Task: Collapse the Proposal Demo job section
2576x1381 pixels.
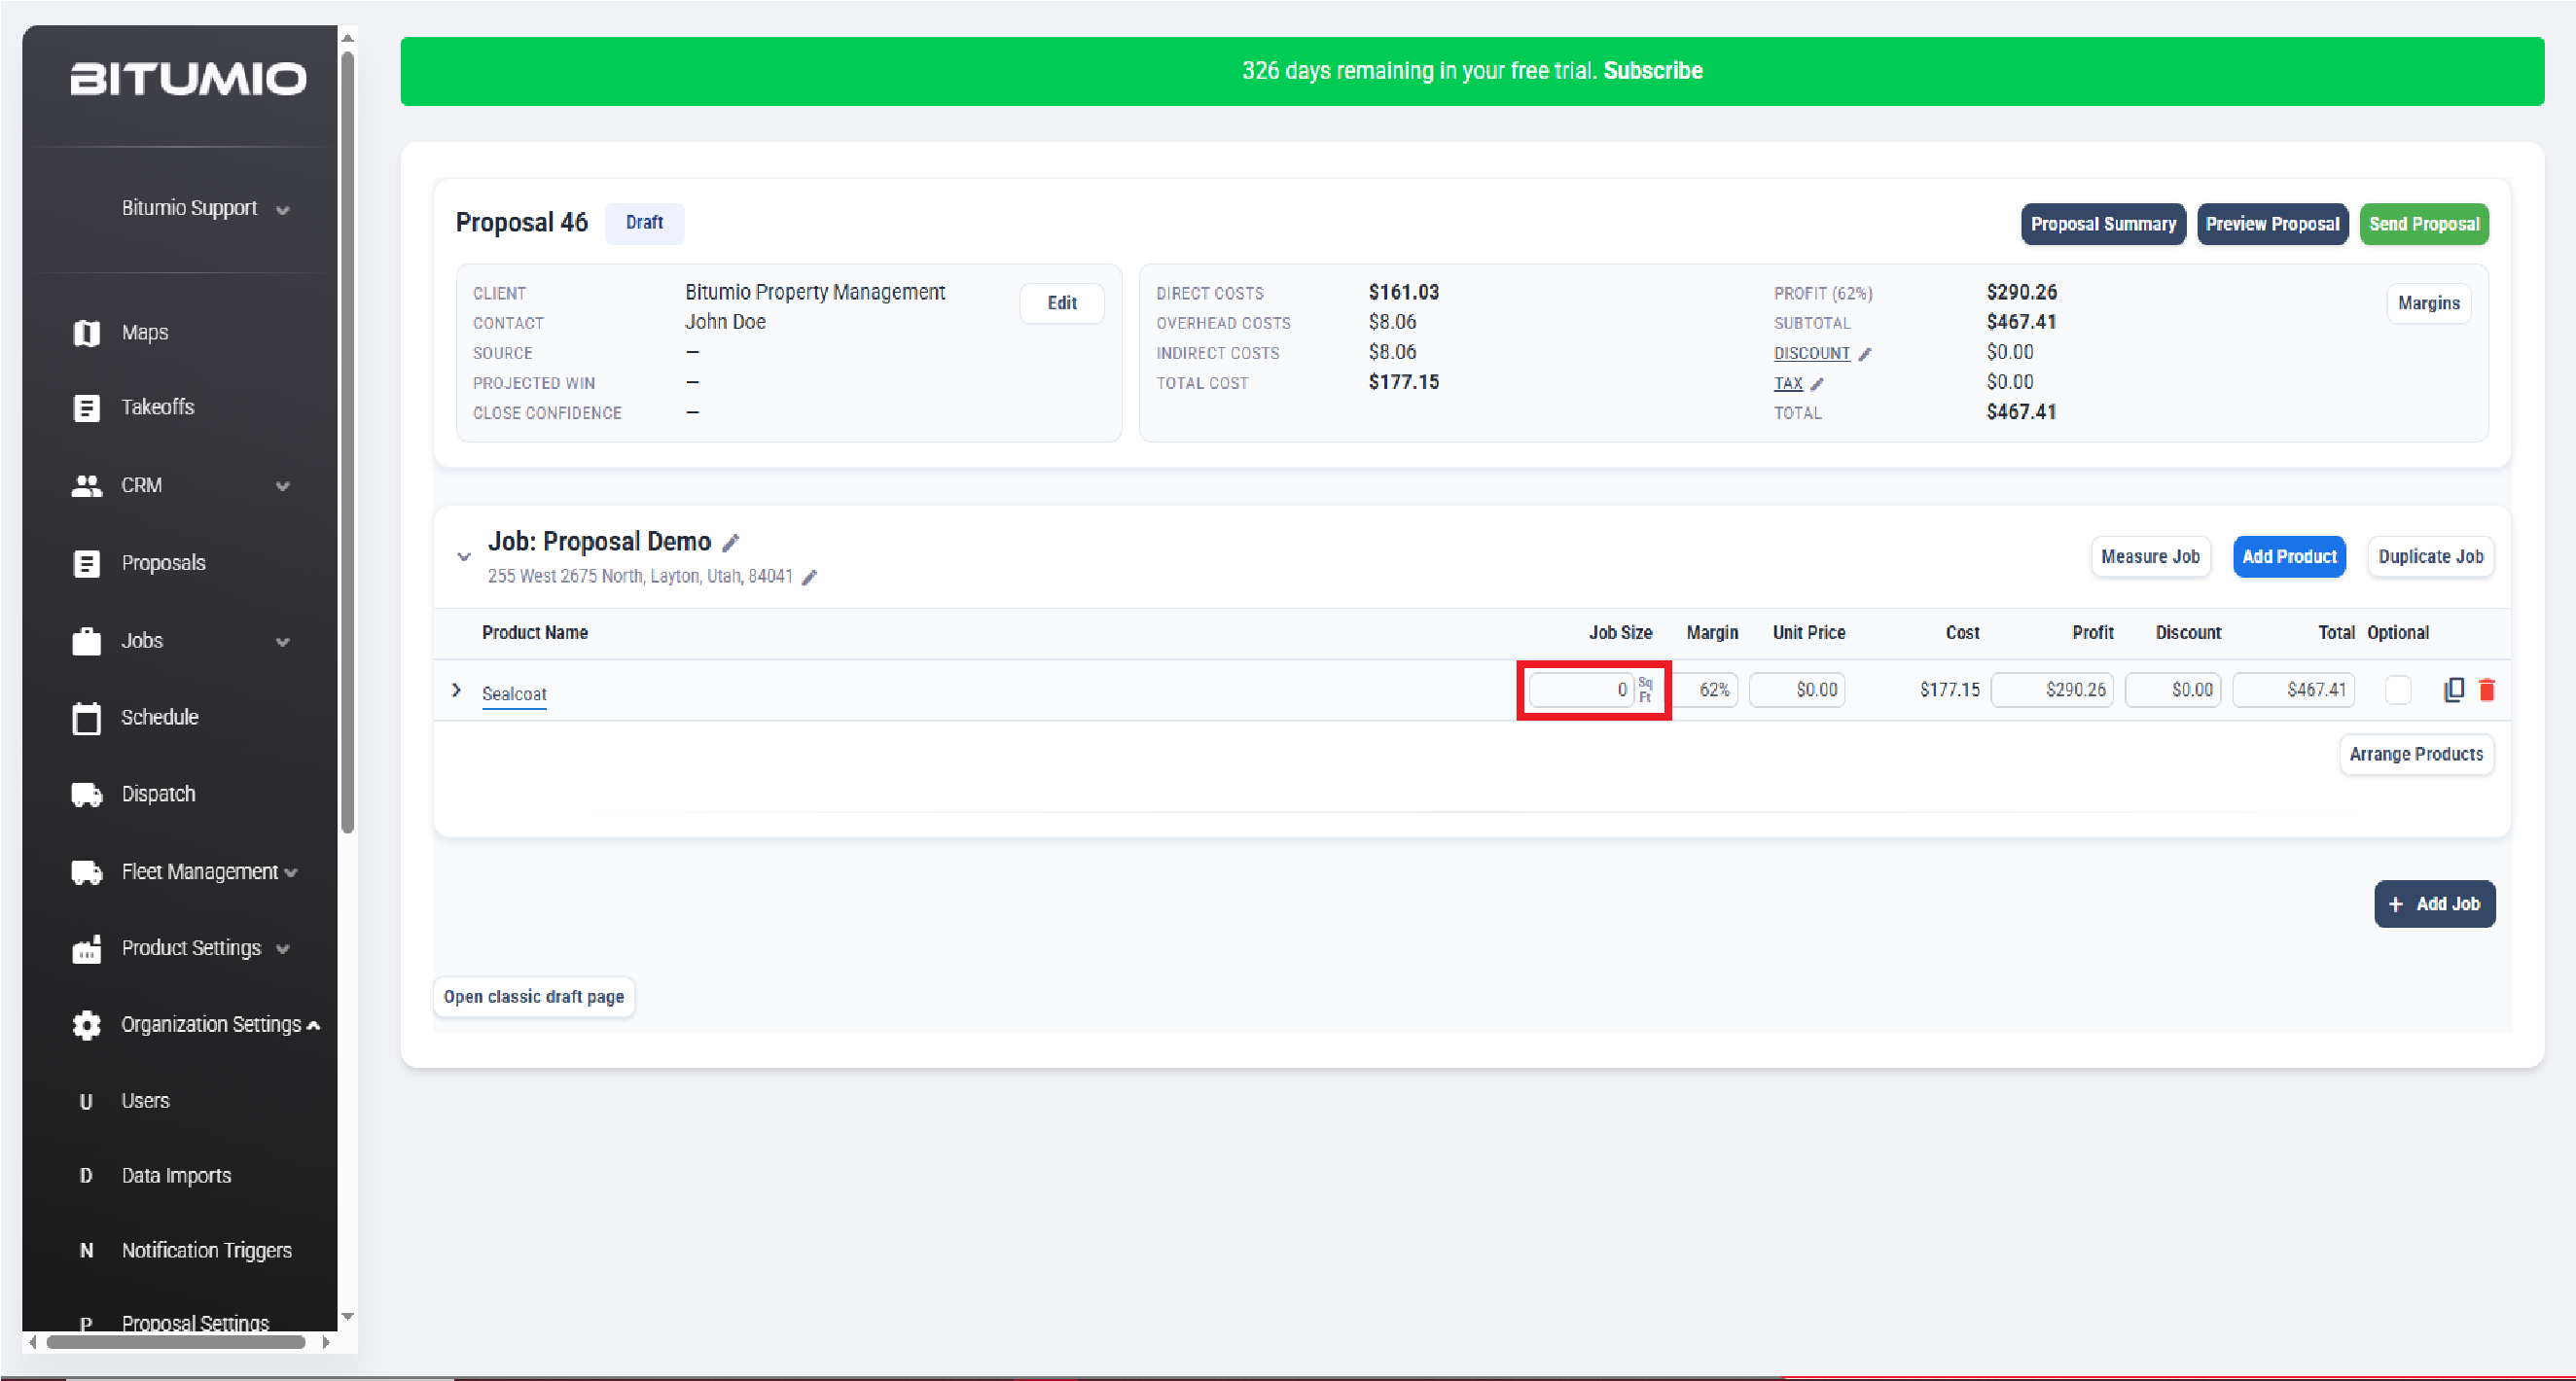Action: [463, 556]
